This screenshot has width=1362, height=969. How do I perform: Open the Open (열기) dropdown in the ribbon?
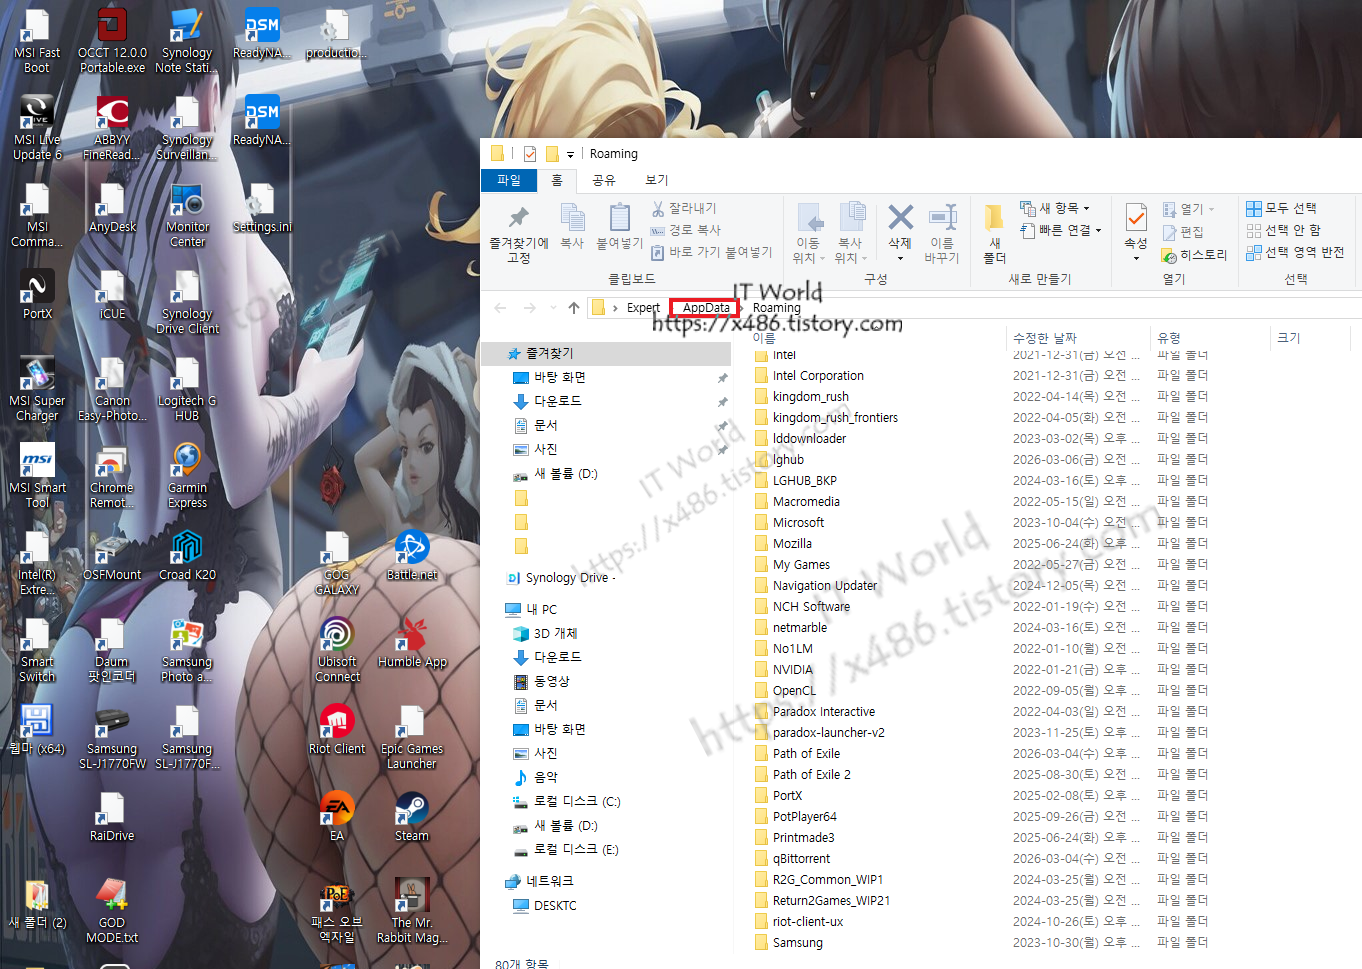1188,209
